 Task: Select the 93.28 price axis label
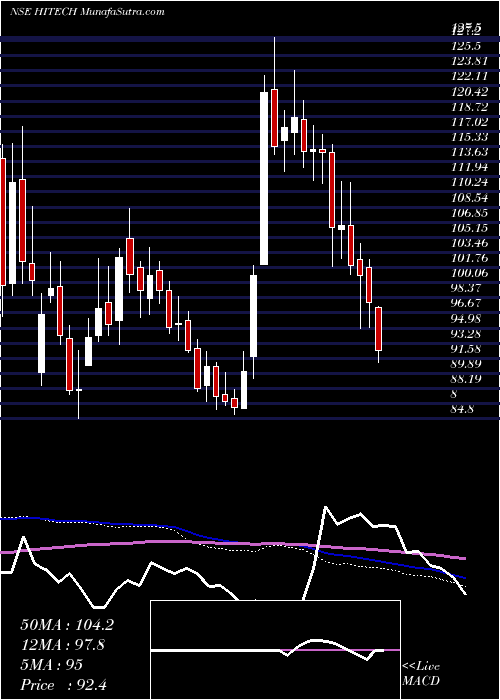coord(467,334)
